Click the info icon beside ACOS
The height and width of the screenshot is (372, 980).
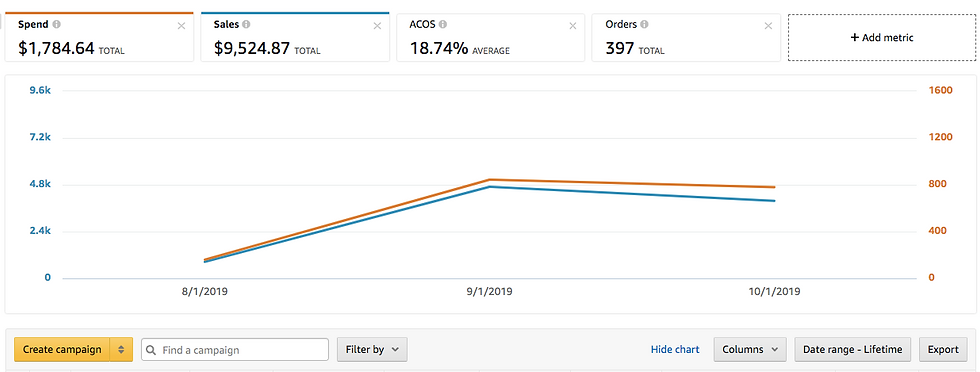click(x=442, y=25)
